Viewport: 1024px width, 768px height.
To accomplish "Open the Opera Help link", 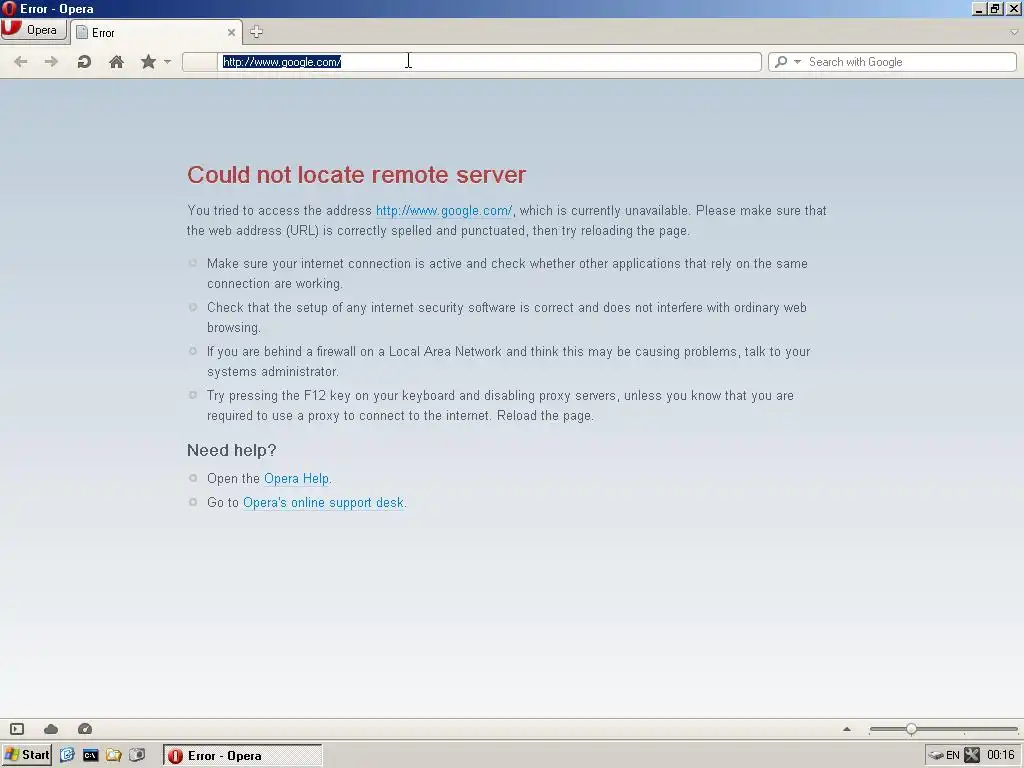I will [296, 479].
